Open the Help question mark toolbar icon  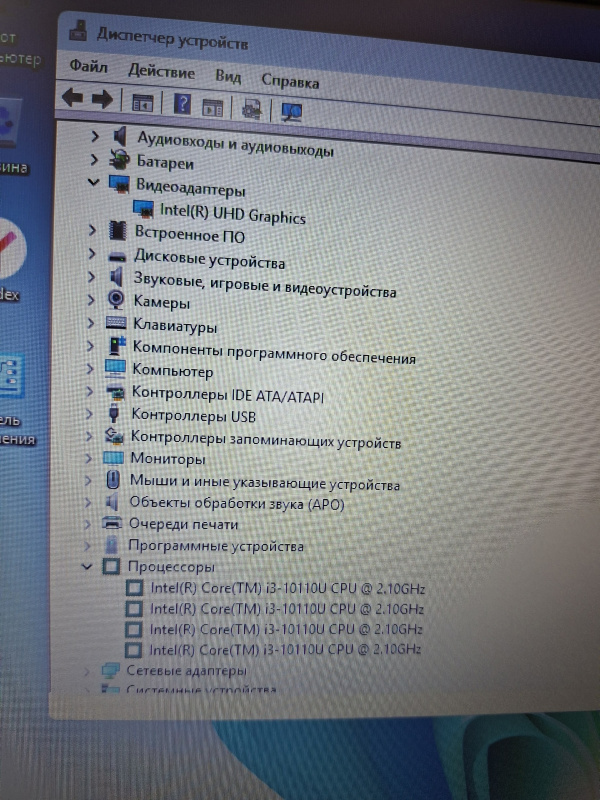pos(182,104)
